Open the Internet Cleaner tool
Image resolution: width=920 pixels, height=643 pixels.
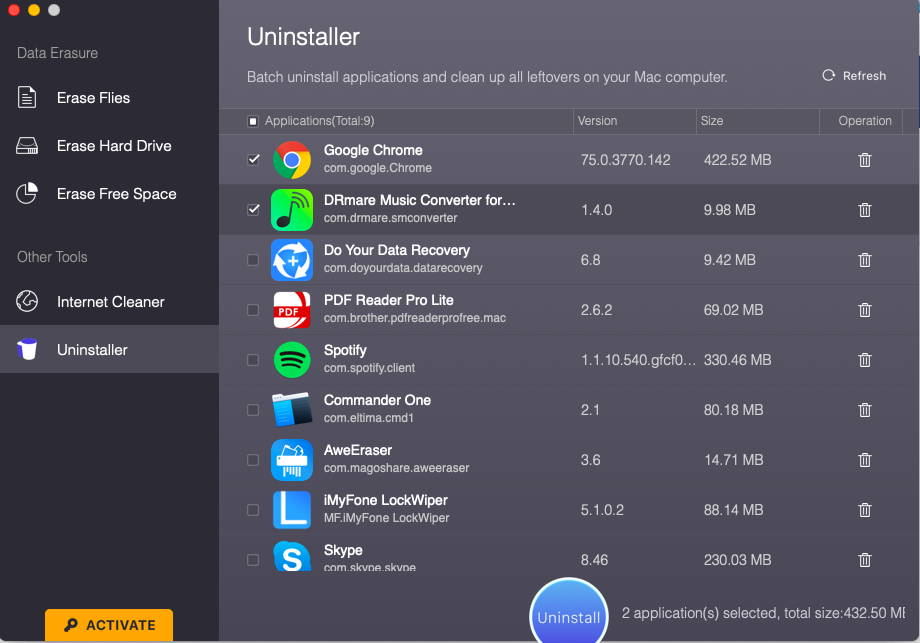coord(109,302)
